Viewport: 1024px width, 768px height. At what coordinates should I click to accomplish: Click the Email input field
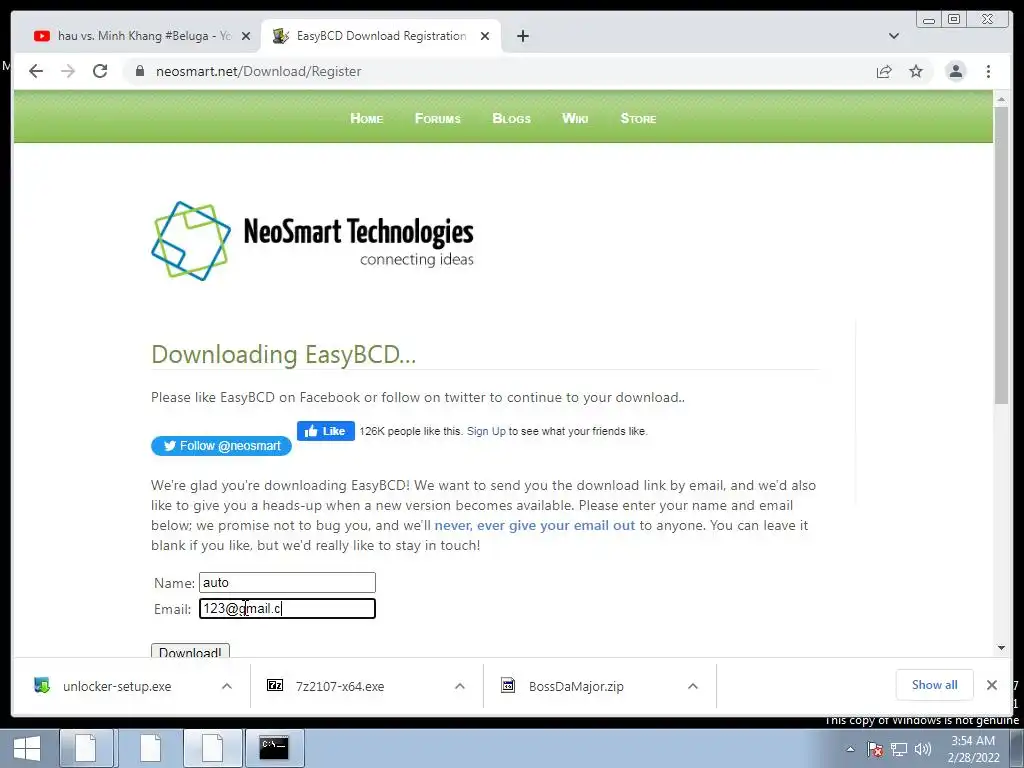point(287,609)
